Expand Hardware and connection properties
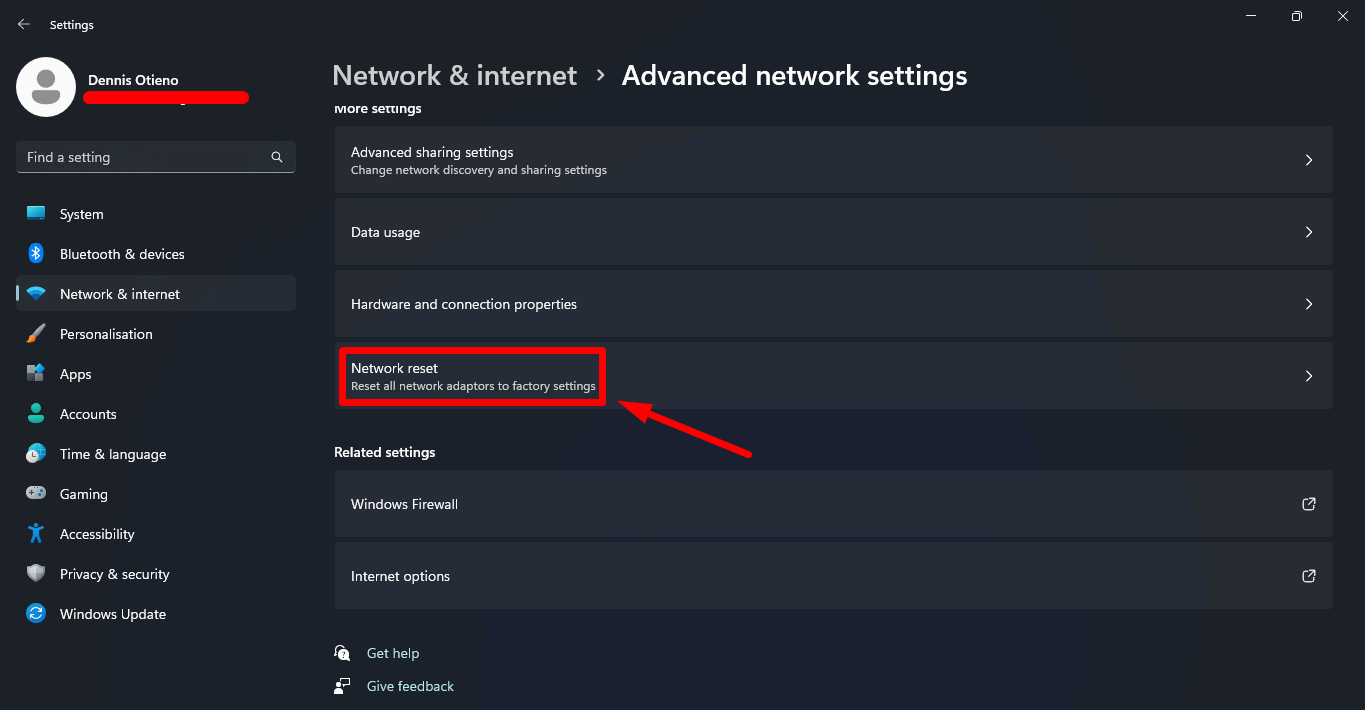Image resolution: width=1365 pixels, height=710 pixels. pyautogui.click(x=833, y=304)
